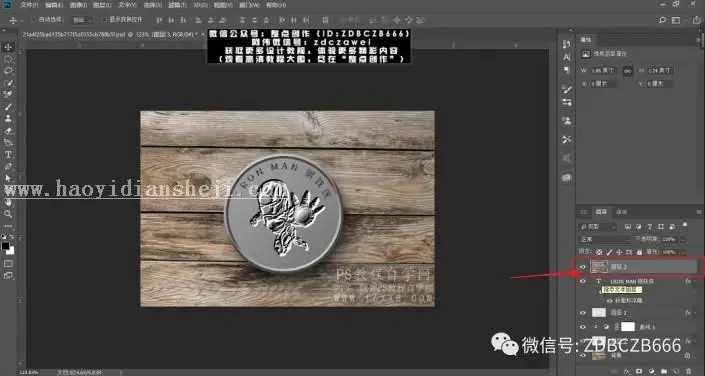705x376 pixels.
Task: Hide the IRON MAN text layer eye
Action: click(x=583, y=281)
